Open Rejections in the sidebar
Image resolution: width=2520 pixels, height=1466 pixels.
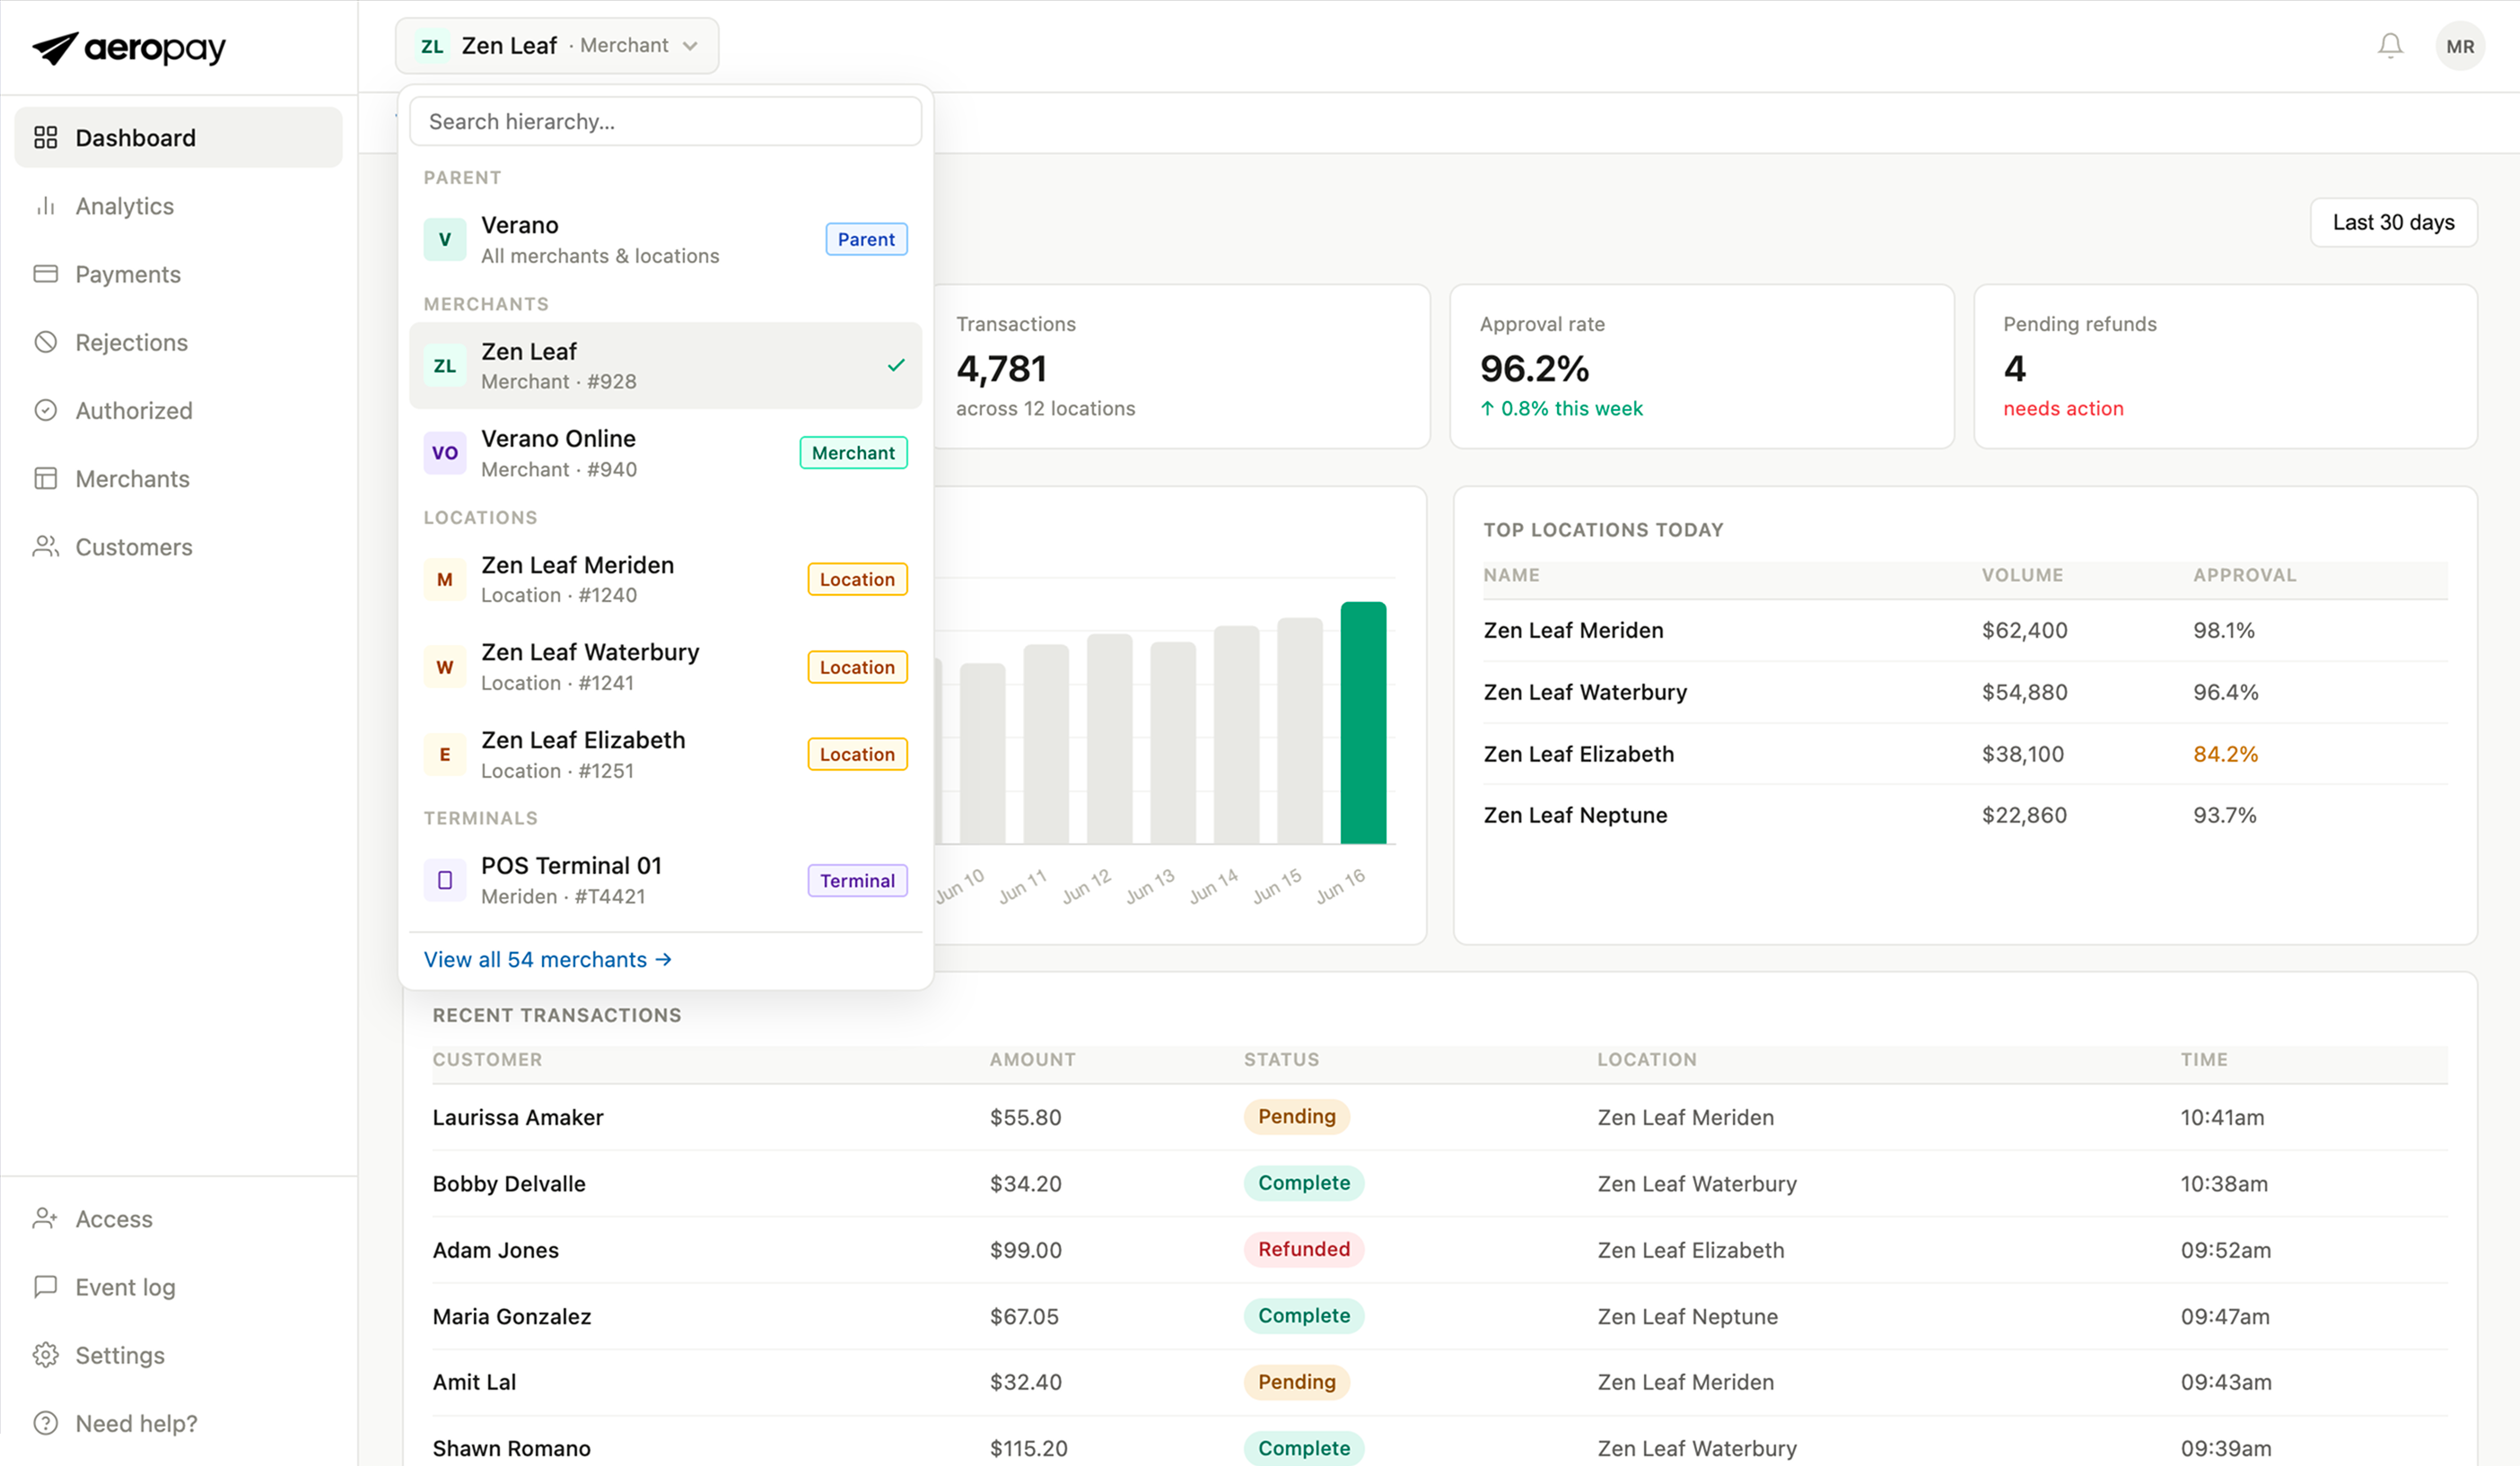click(178, 342)
